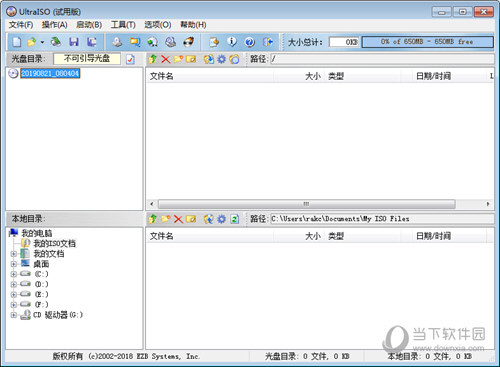Click the 650MB free capacity bar
The height and width of the screenshot is (367, 500).
(427, 42)
